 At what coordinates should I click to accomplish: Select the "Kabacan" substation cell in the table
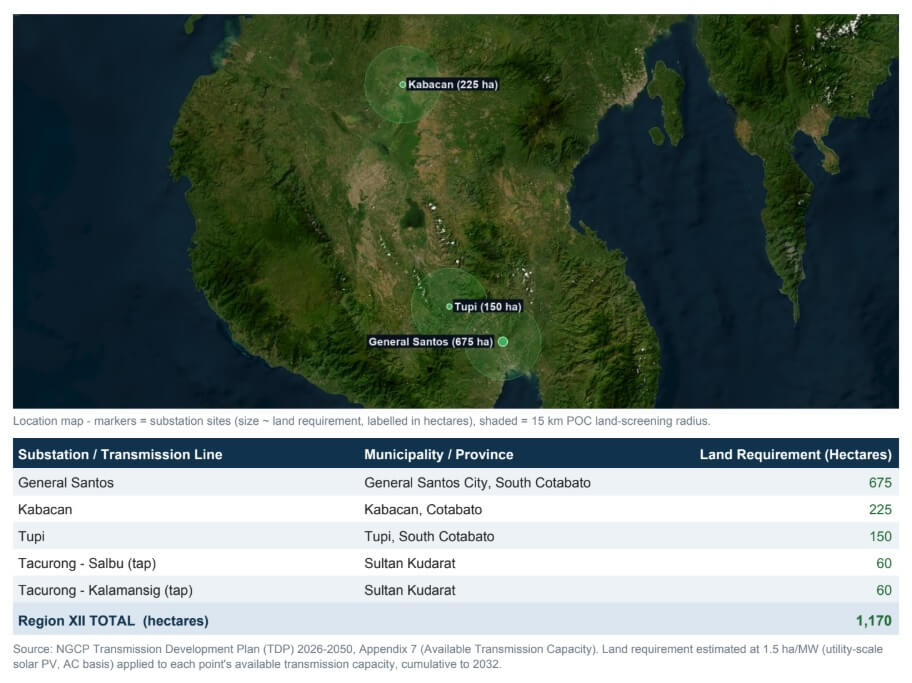coord(45,509)
